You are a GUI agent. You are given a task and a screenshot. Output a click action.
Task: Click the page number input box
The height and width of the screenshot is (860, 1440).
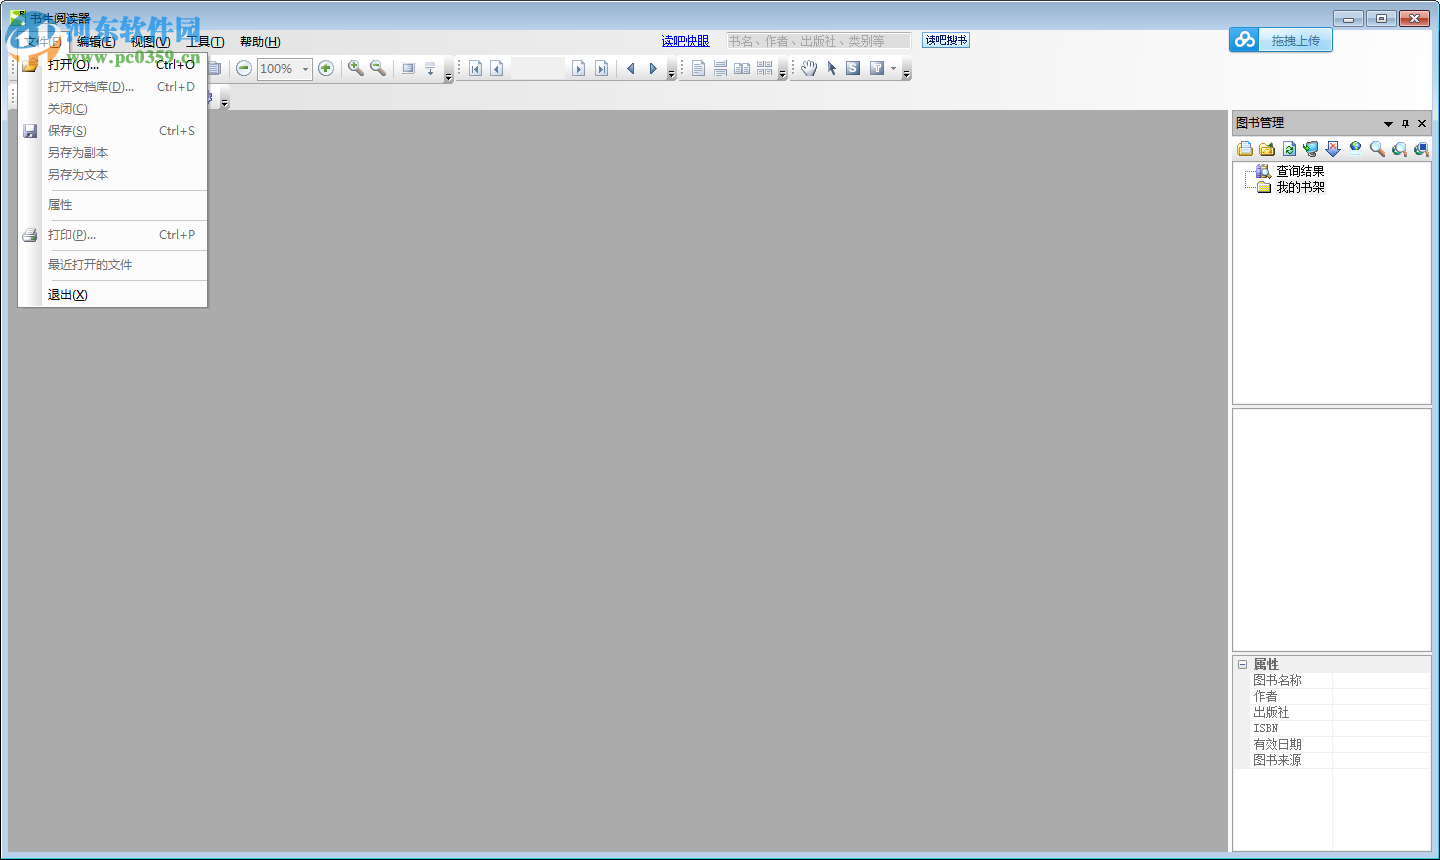click(x=538, y=68)
